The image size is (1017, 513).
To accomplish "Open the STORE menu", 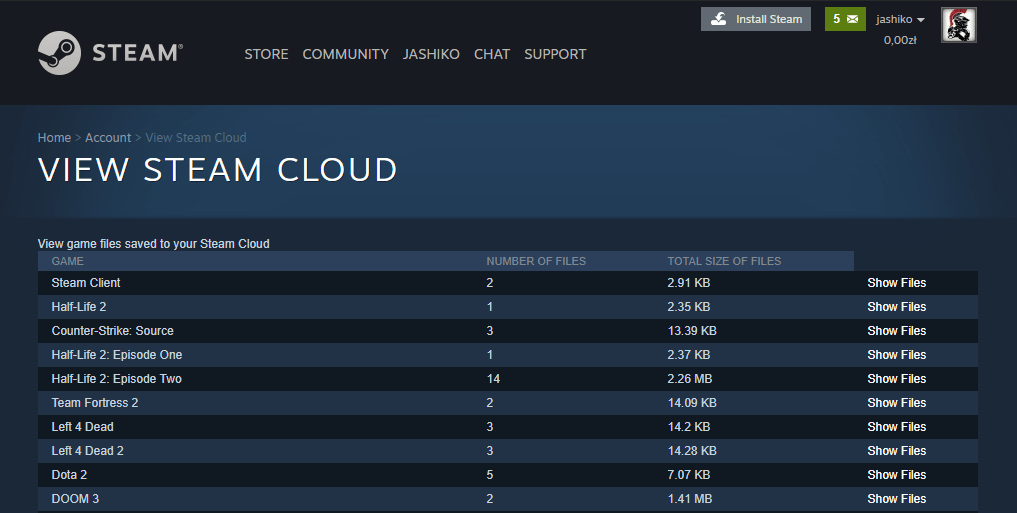I will [267, 54].
